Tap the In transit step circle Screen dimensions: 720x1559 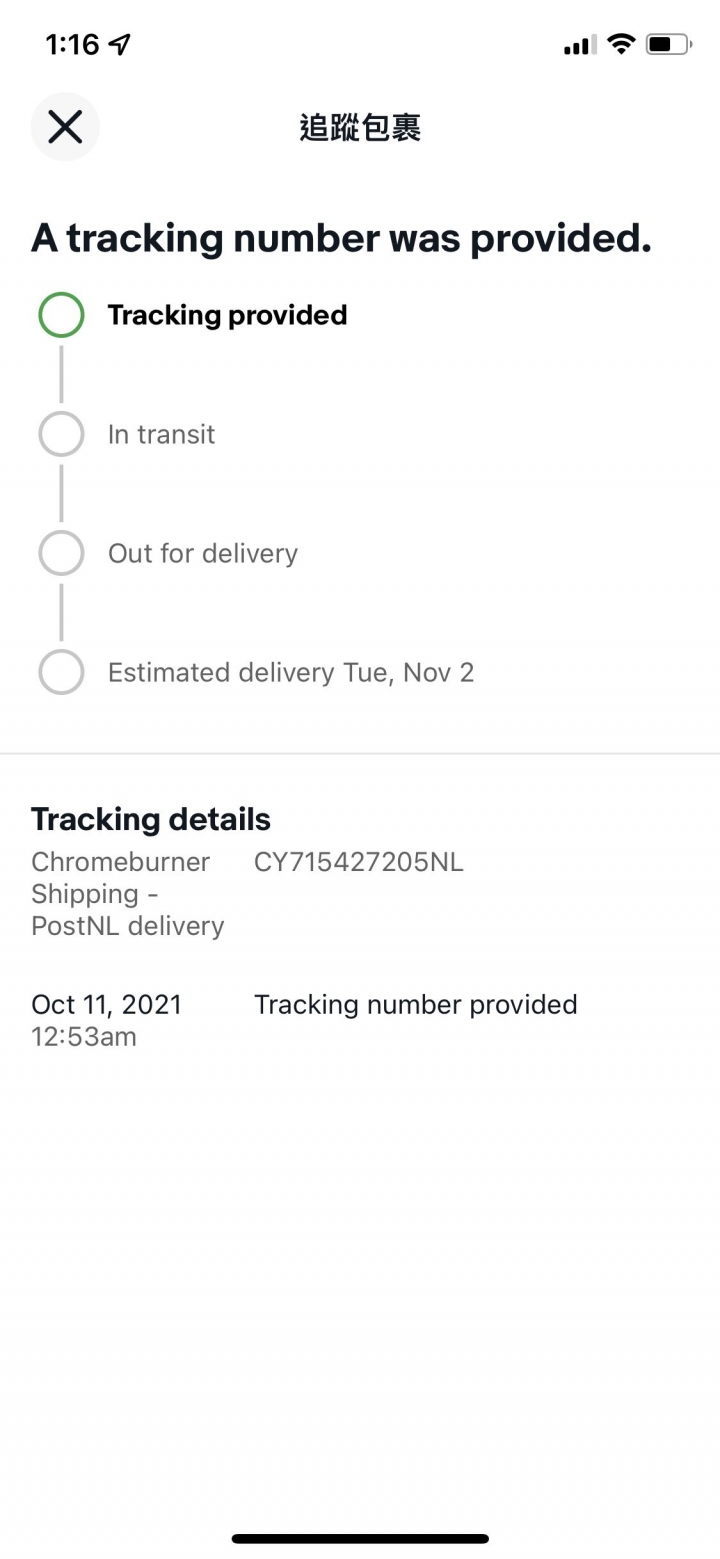pos(61,434)
